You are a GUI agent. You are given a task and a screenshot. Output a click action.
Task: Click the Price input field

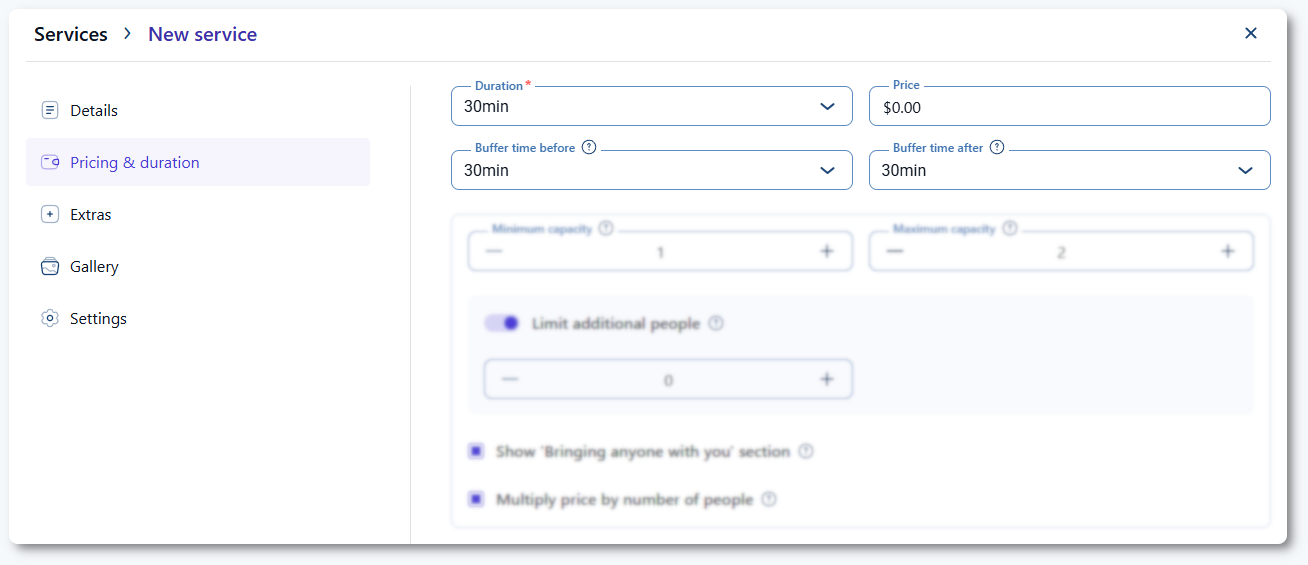click(1069, 107)
